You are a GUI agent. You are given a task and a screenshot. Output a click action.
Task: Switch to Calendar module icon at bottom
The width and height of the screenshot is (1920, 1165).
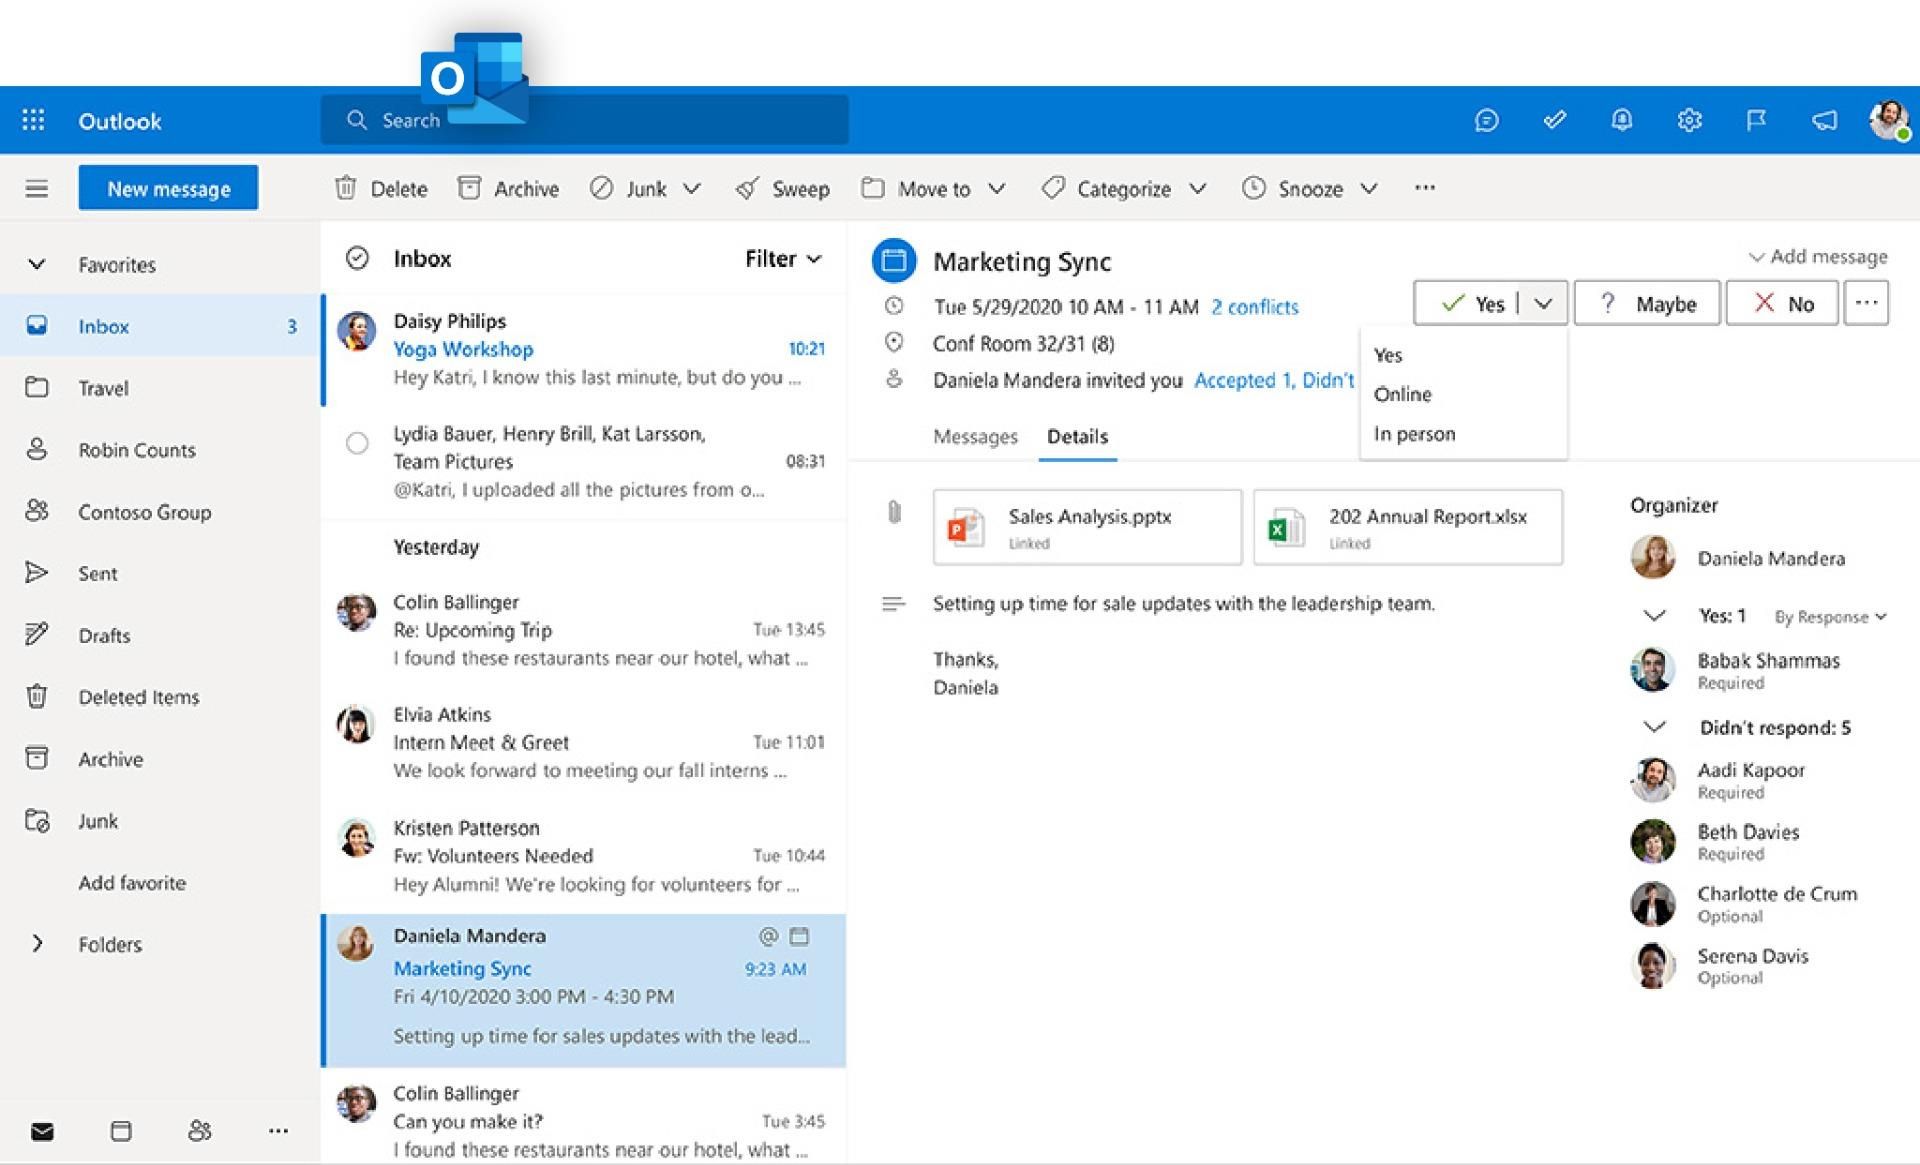pyautogui.click(x=121, y=1131)
